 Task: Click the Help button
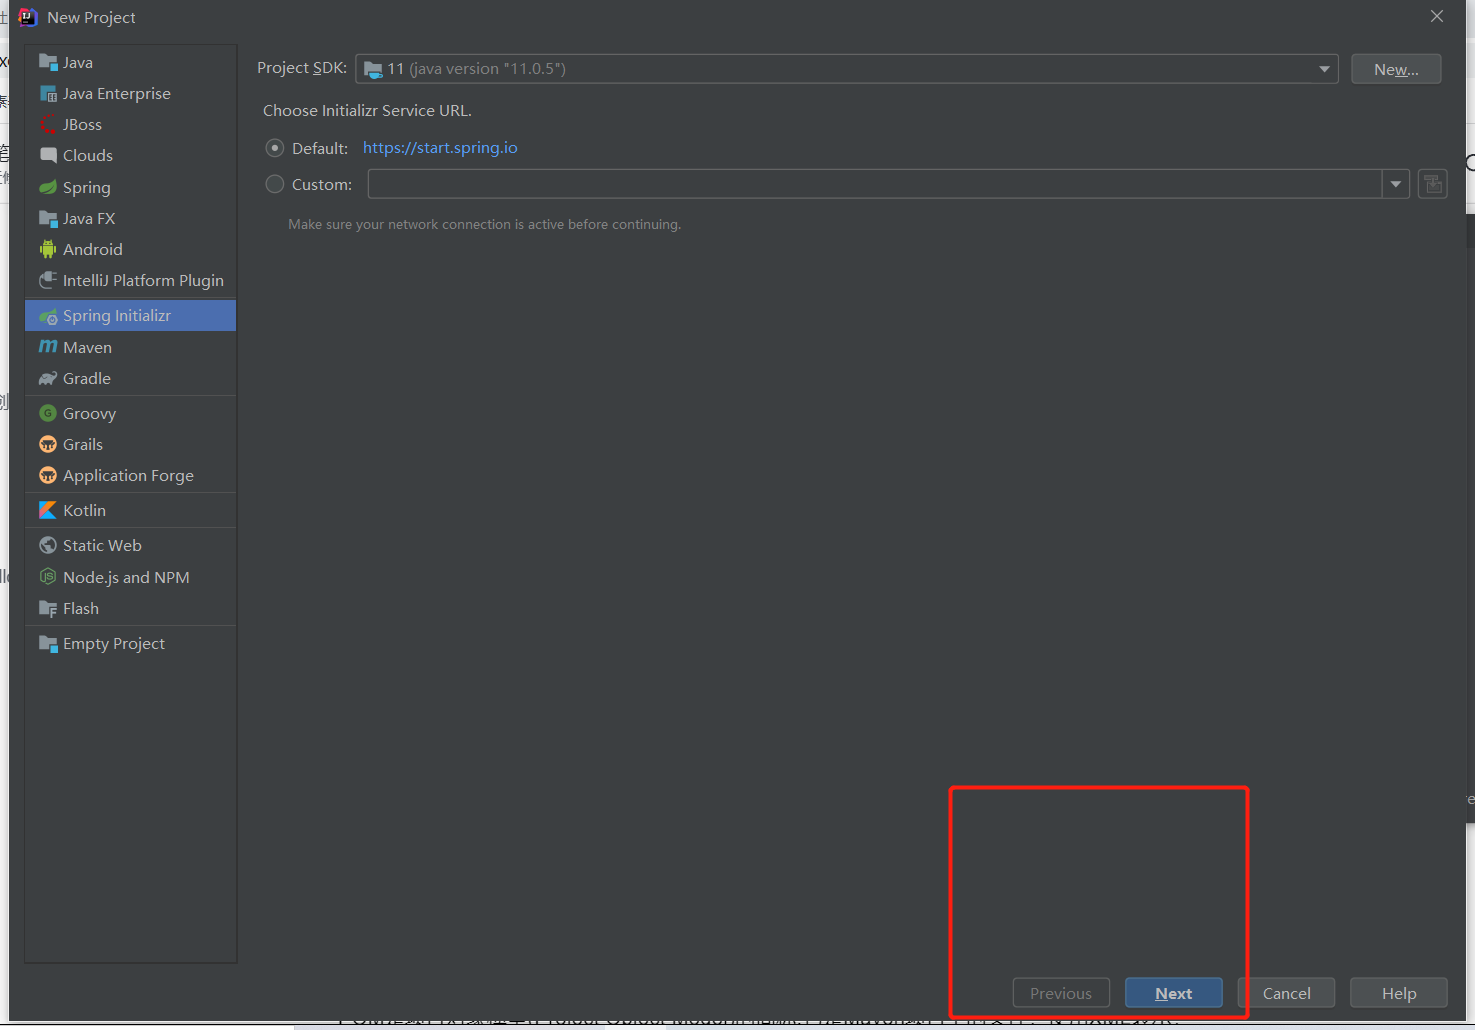[x=1399, y=993]
